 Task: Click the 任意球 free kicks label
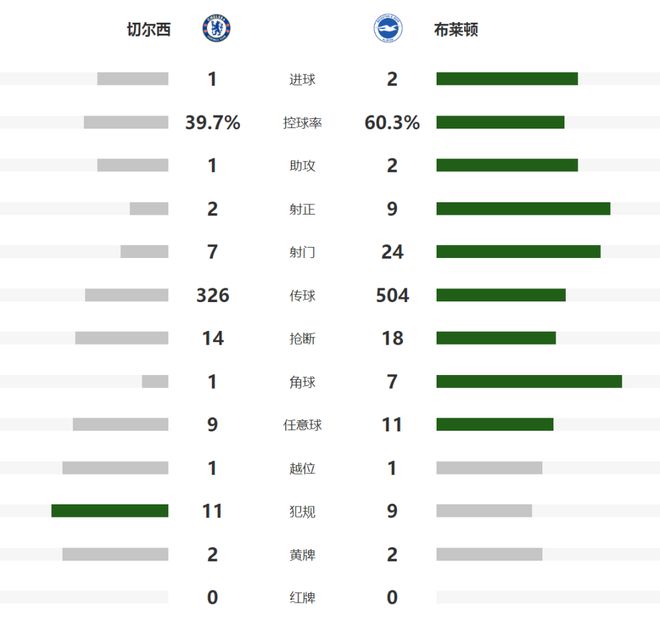[x=301, y=425]
